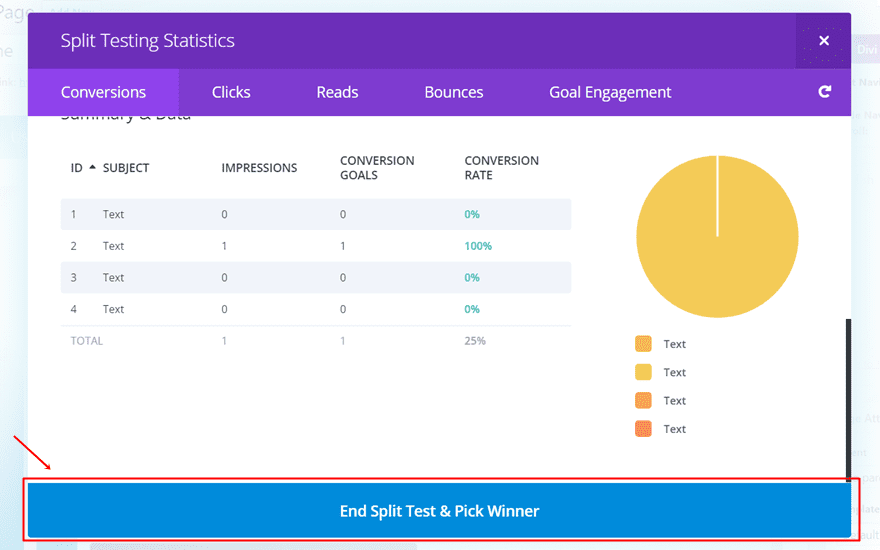The height and width of the screenshot is (550, 880).
Task: Click the Subject column header
Action: coord(126,168)
